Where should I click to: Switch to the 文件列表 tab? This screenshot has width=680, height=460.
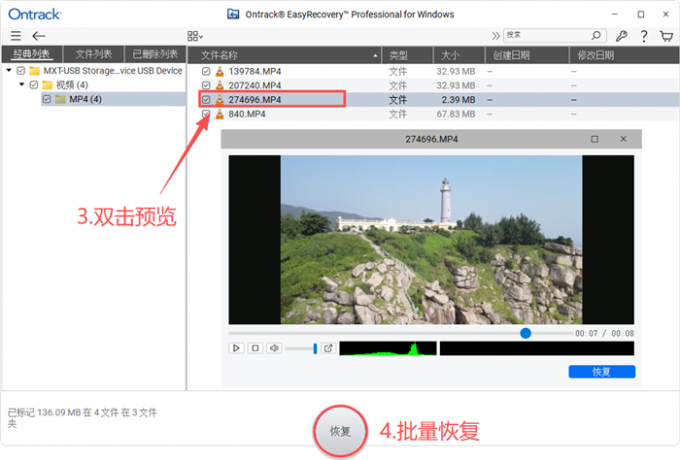pos(94,55)
